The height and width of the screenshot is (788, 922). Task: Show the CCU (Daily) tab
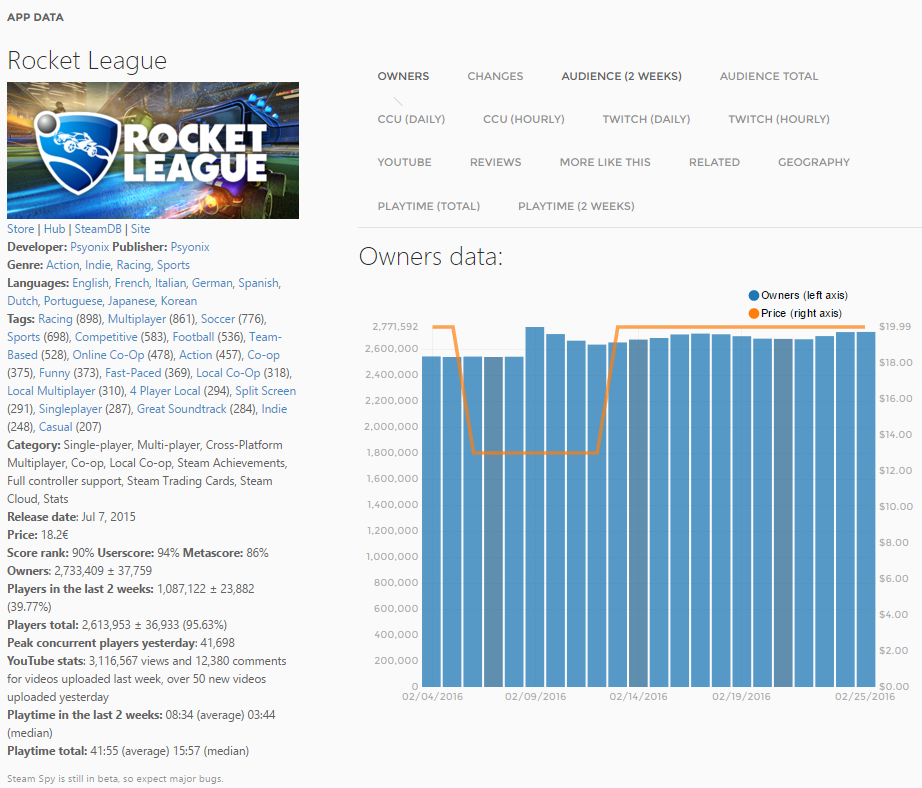pos(411,119)
